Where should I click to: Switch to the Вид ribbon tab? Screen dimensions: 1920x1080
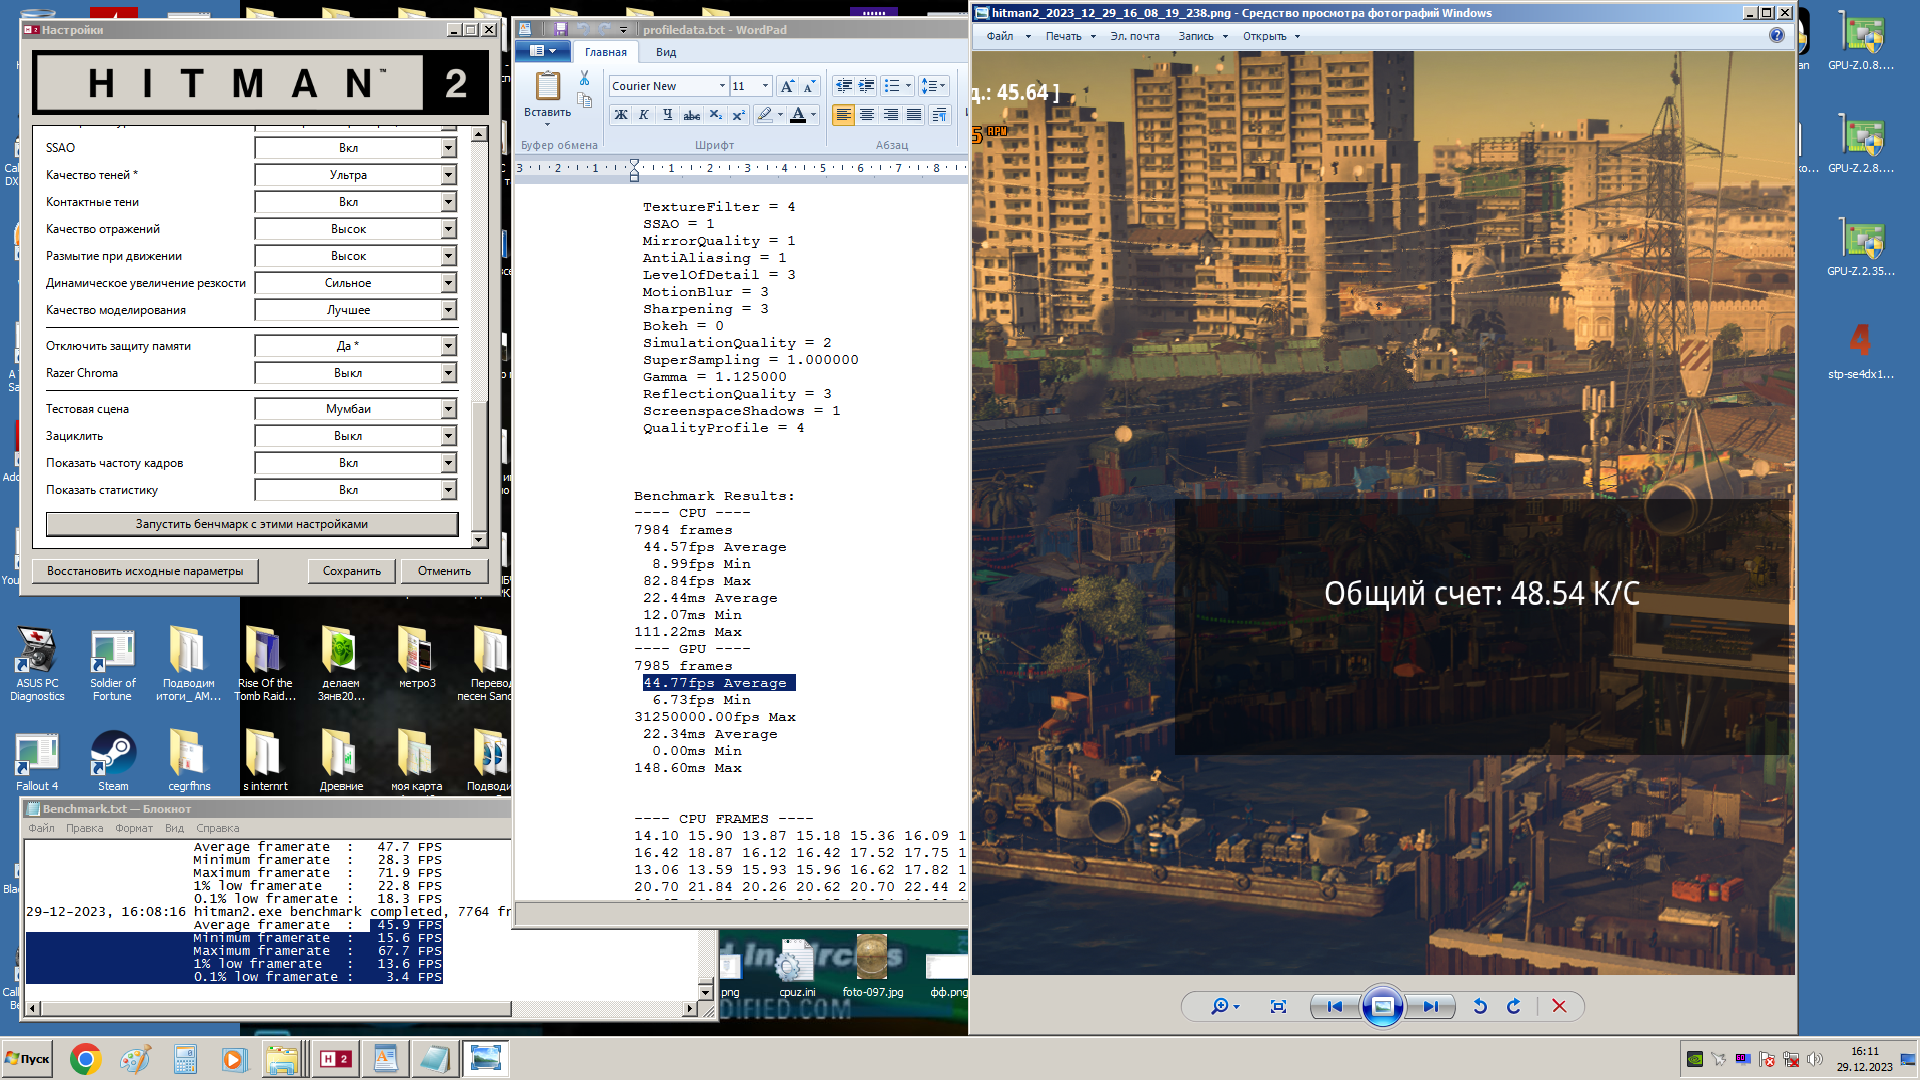[x=666, y=52]
